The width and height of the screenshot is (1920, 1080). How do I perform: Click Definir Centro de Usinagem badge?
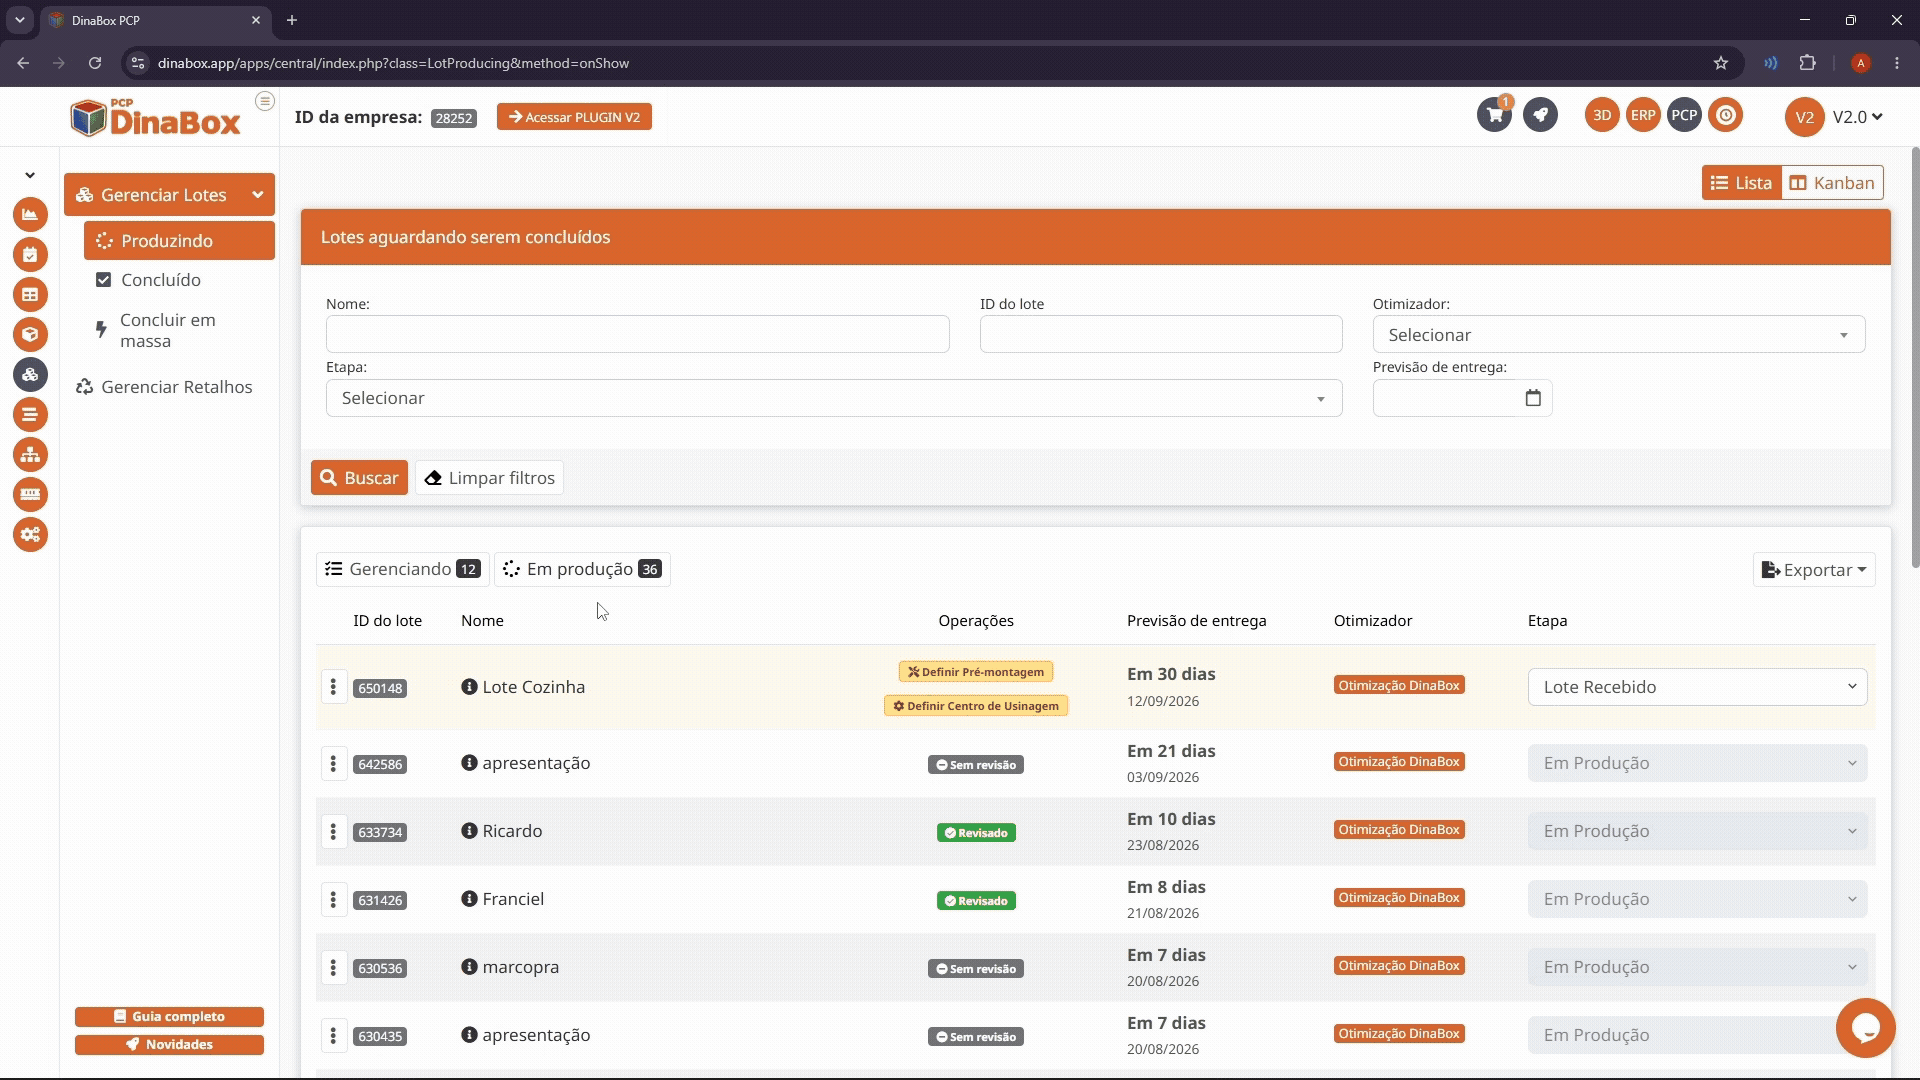point(976,706)
